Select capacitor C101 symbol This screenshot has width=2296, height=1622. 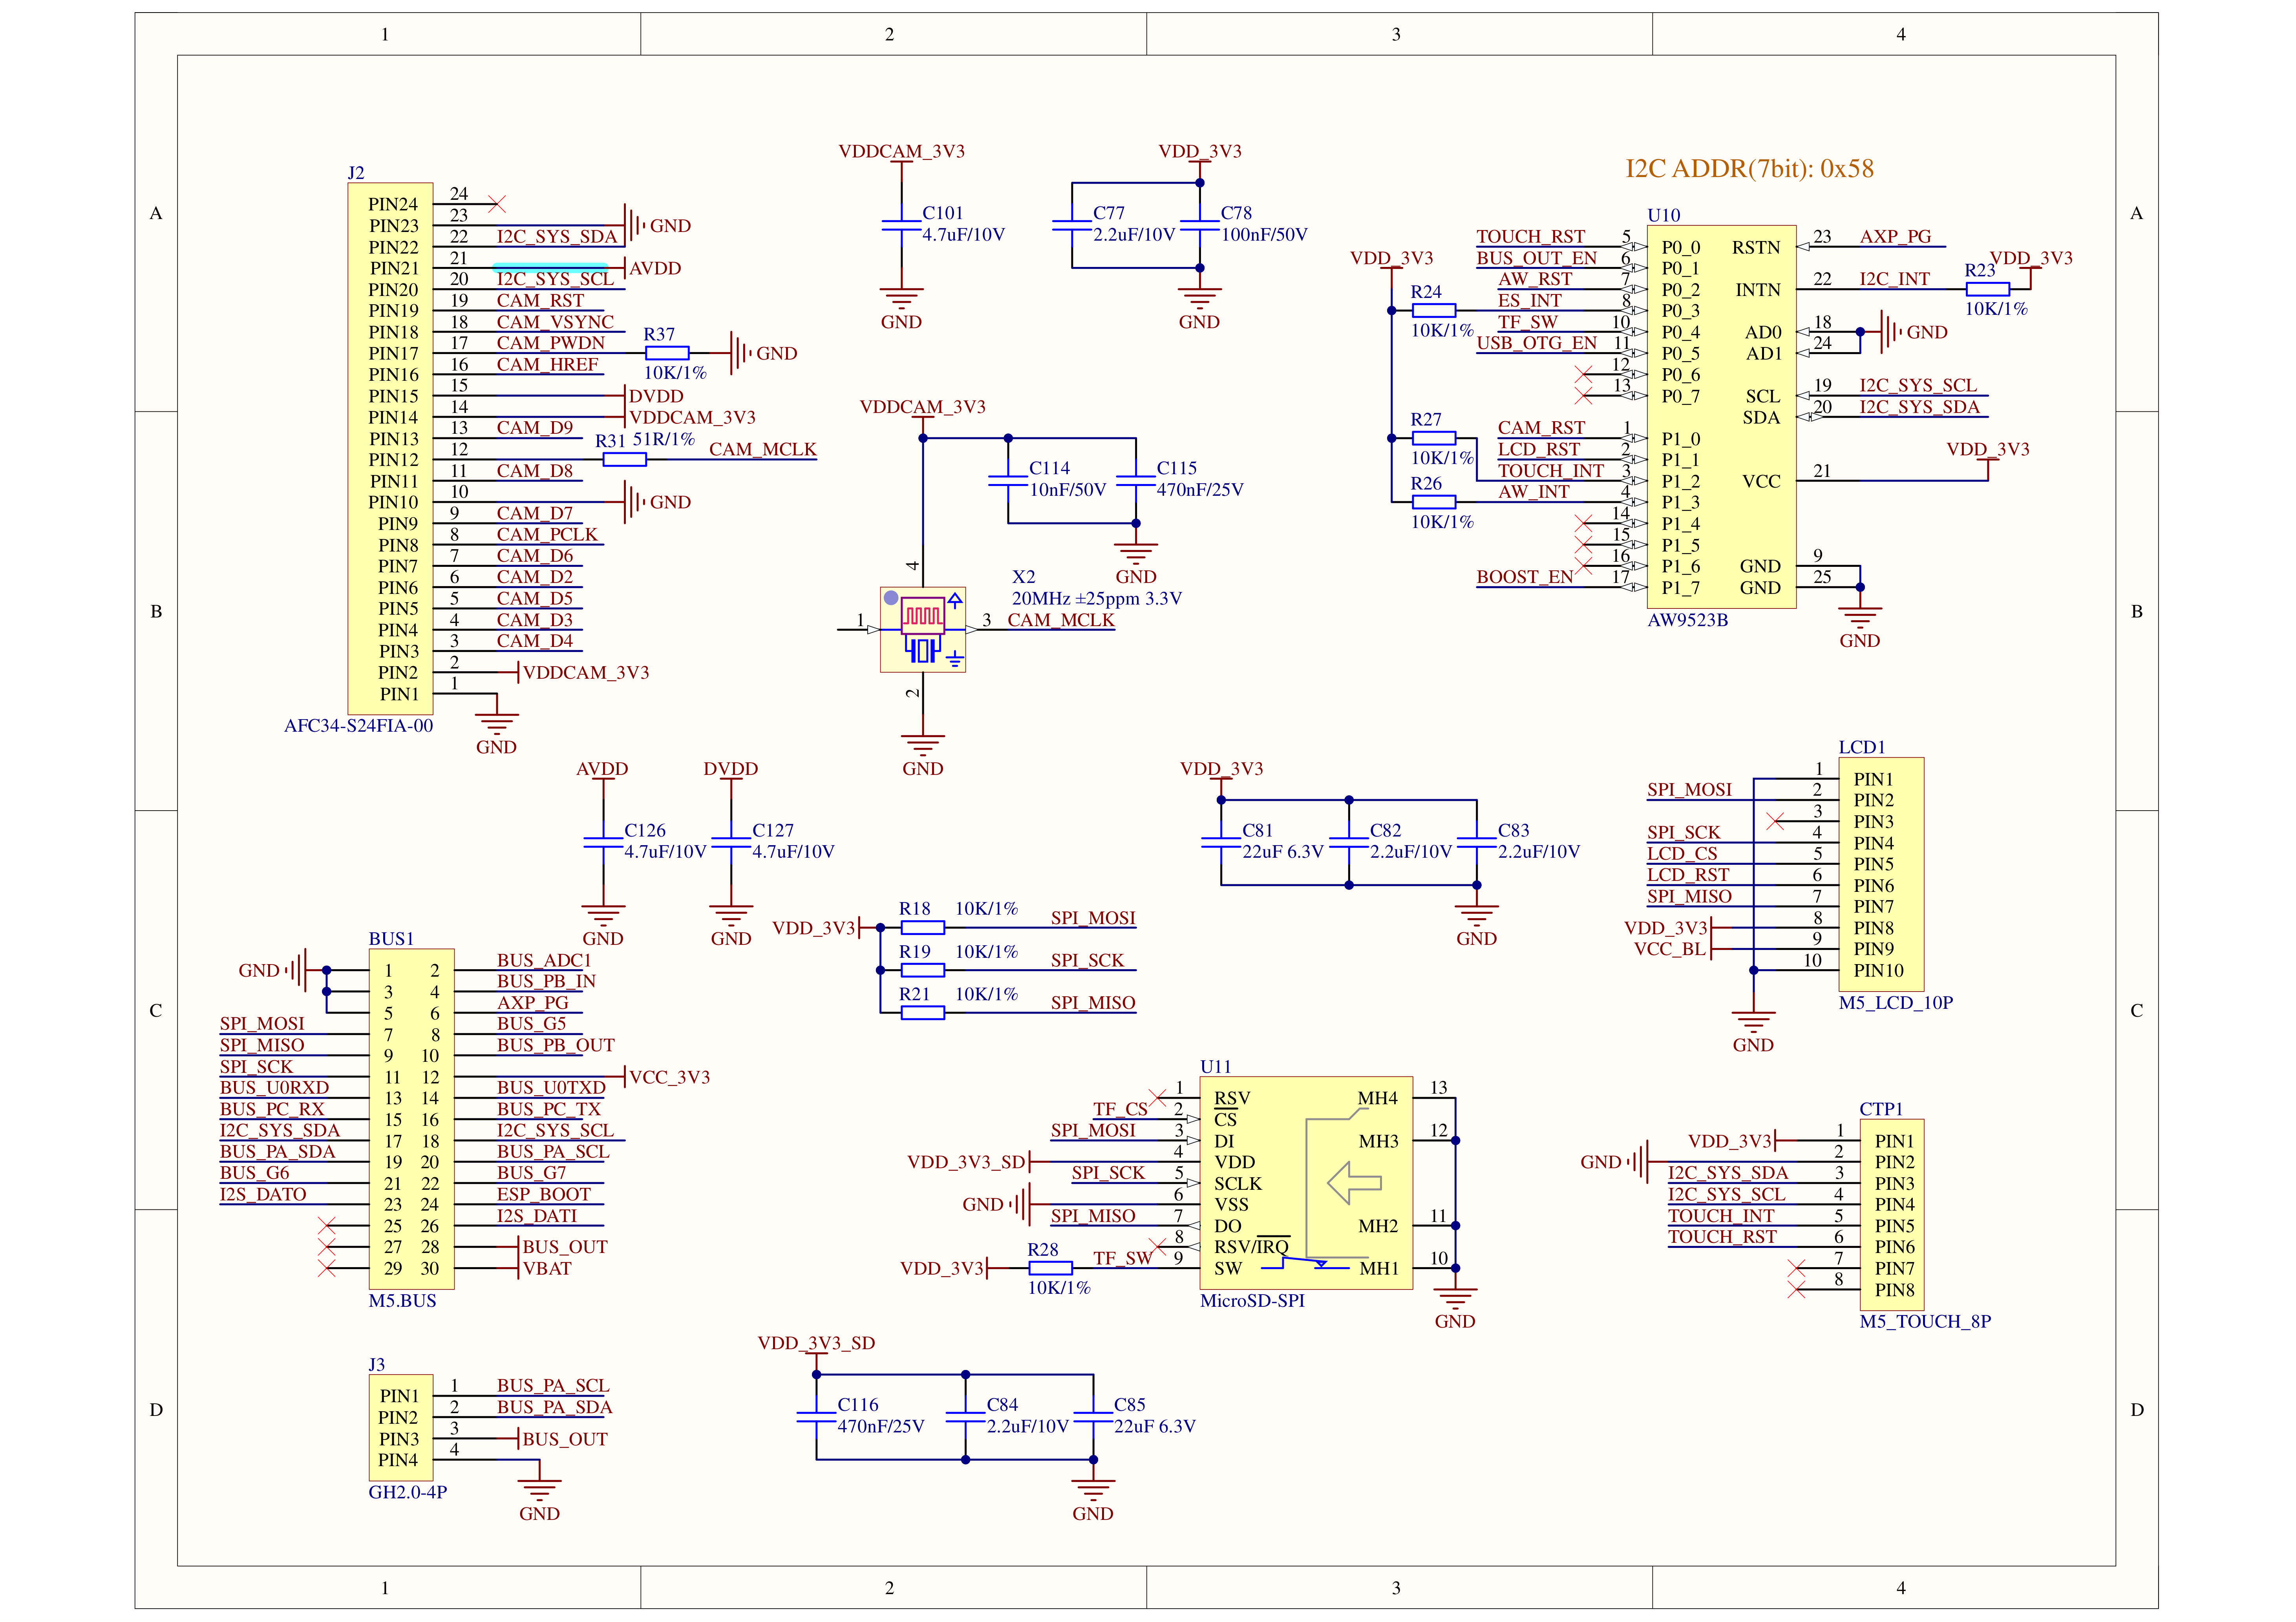[x=901, y=225]
